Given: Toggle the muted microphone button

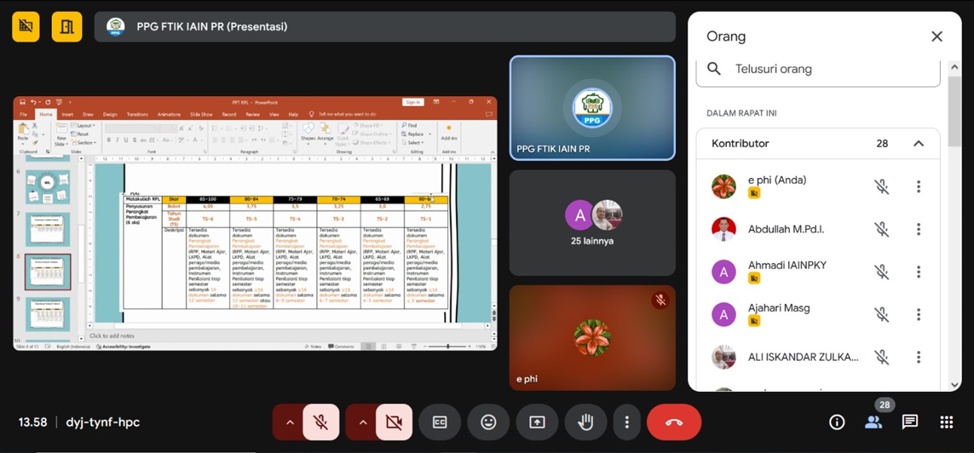Looking at the screenshot, I should point(321,422).
